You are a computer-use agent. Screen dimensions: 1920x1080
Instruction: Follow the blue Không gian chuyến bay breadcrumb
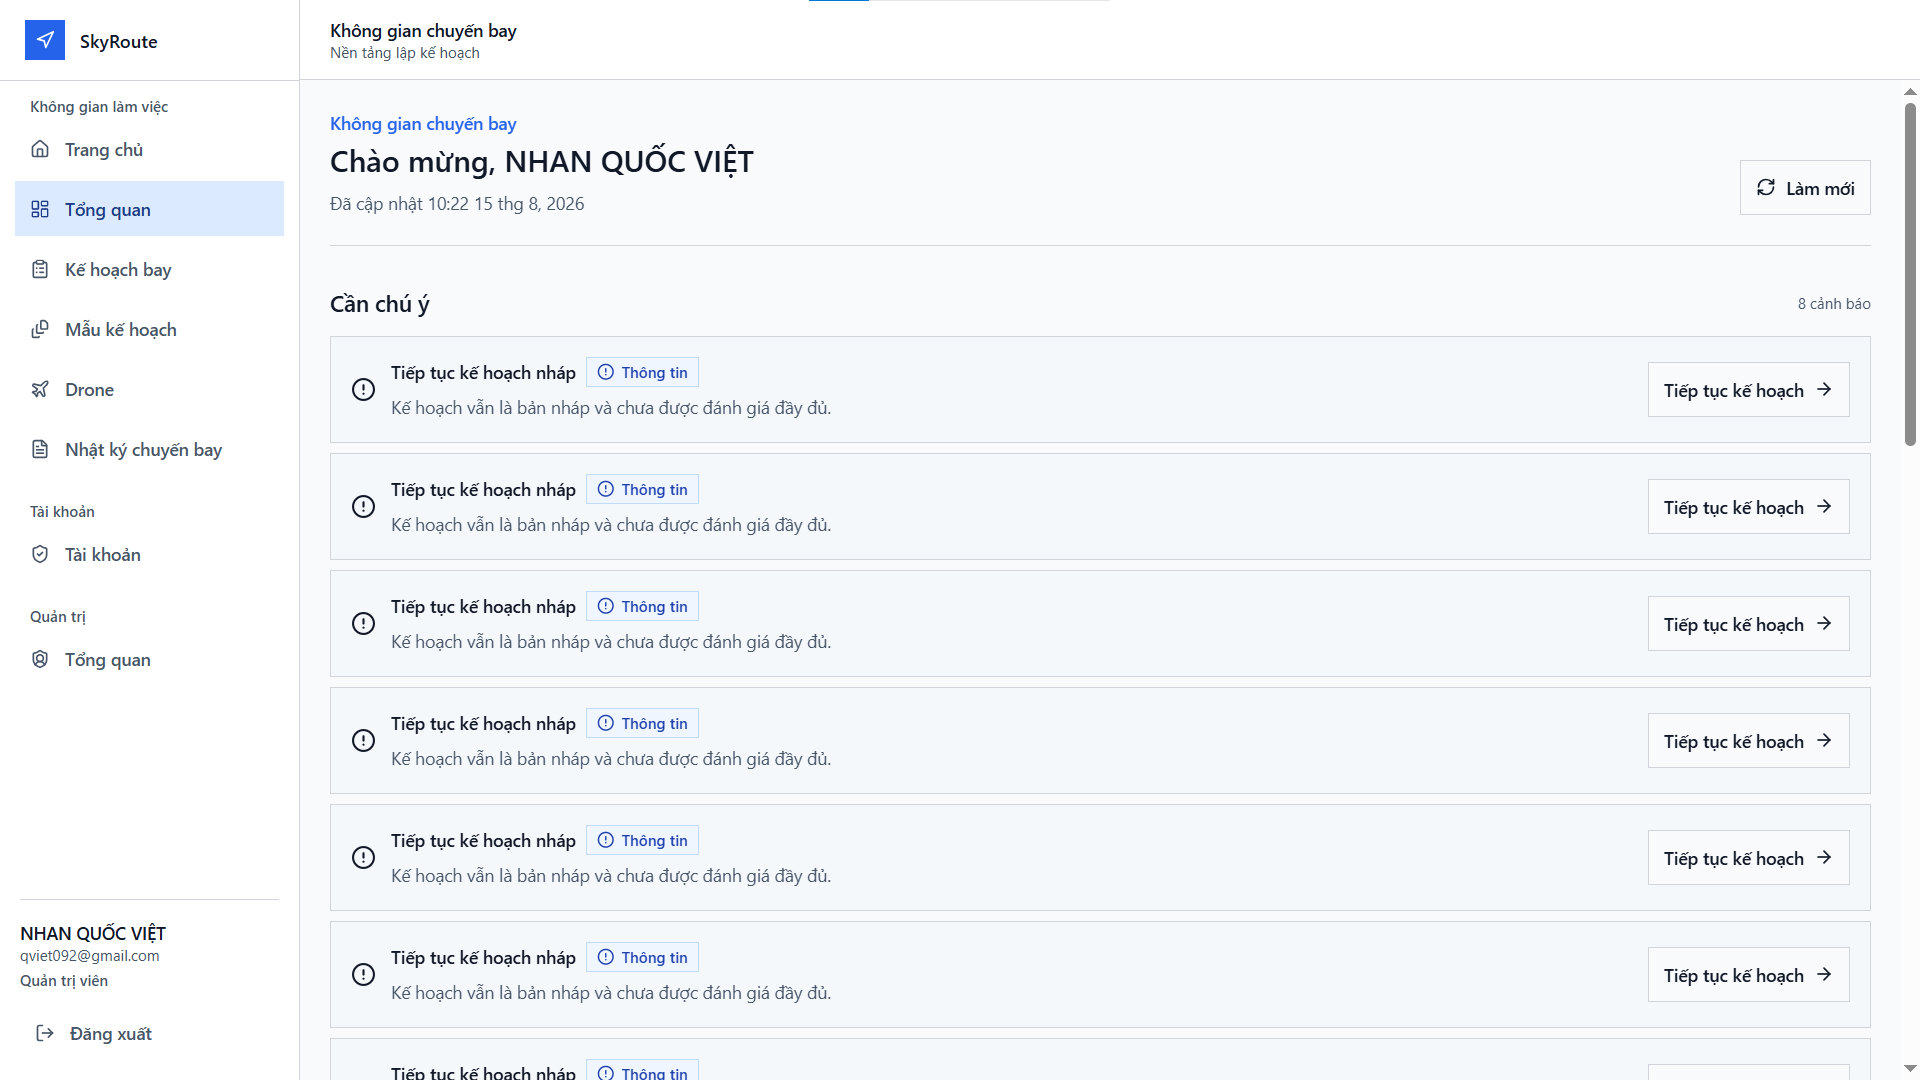tap(423, 124)
